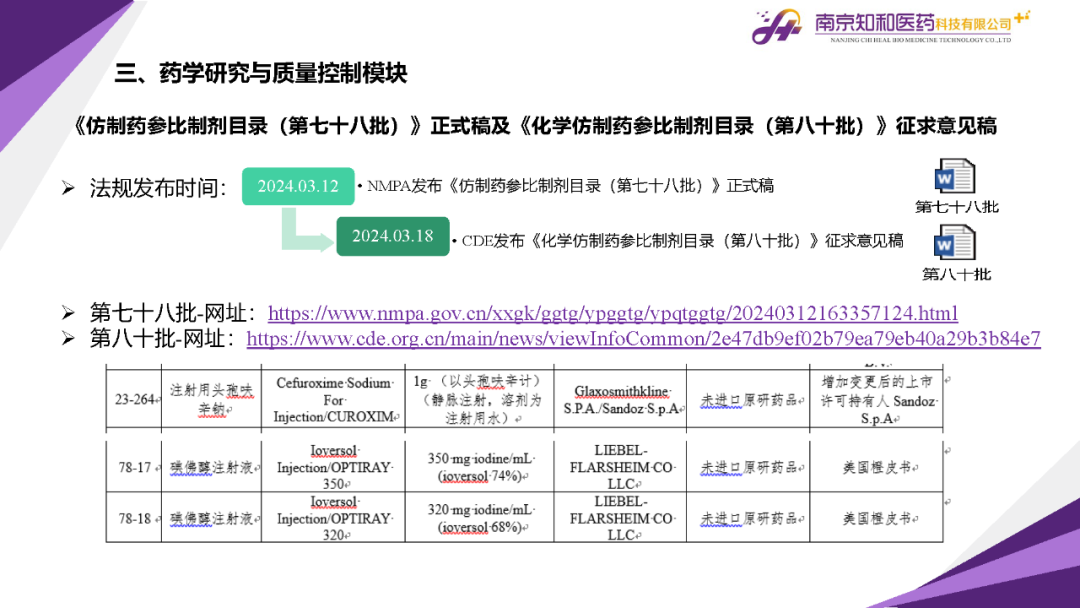Select the 第八十批 caption under the Word icon
Screen dimensions: 1080x608
coord(956,274)
